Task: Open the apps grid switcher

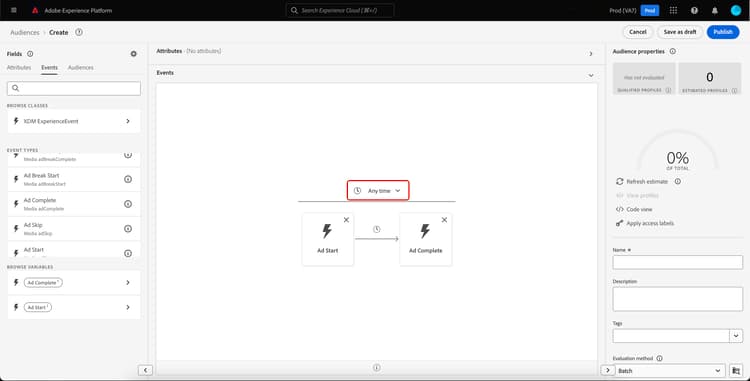Action: click(673, 11)
